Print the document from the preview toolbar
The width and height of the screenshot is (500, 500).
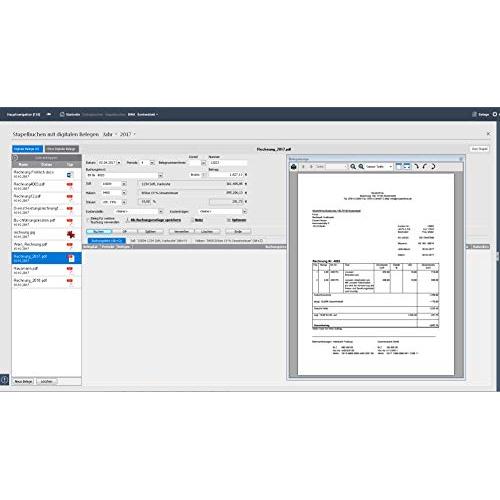(294, 166)
